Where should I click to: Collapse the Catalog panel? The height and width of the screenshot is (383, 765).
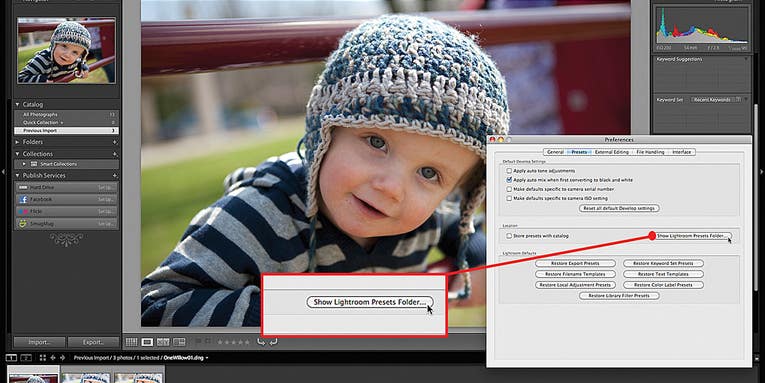(18, 104)
